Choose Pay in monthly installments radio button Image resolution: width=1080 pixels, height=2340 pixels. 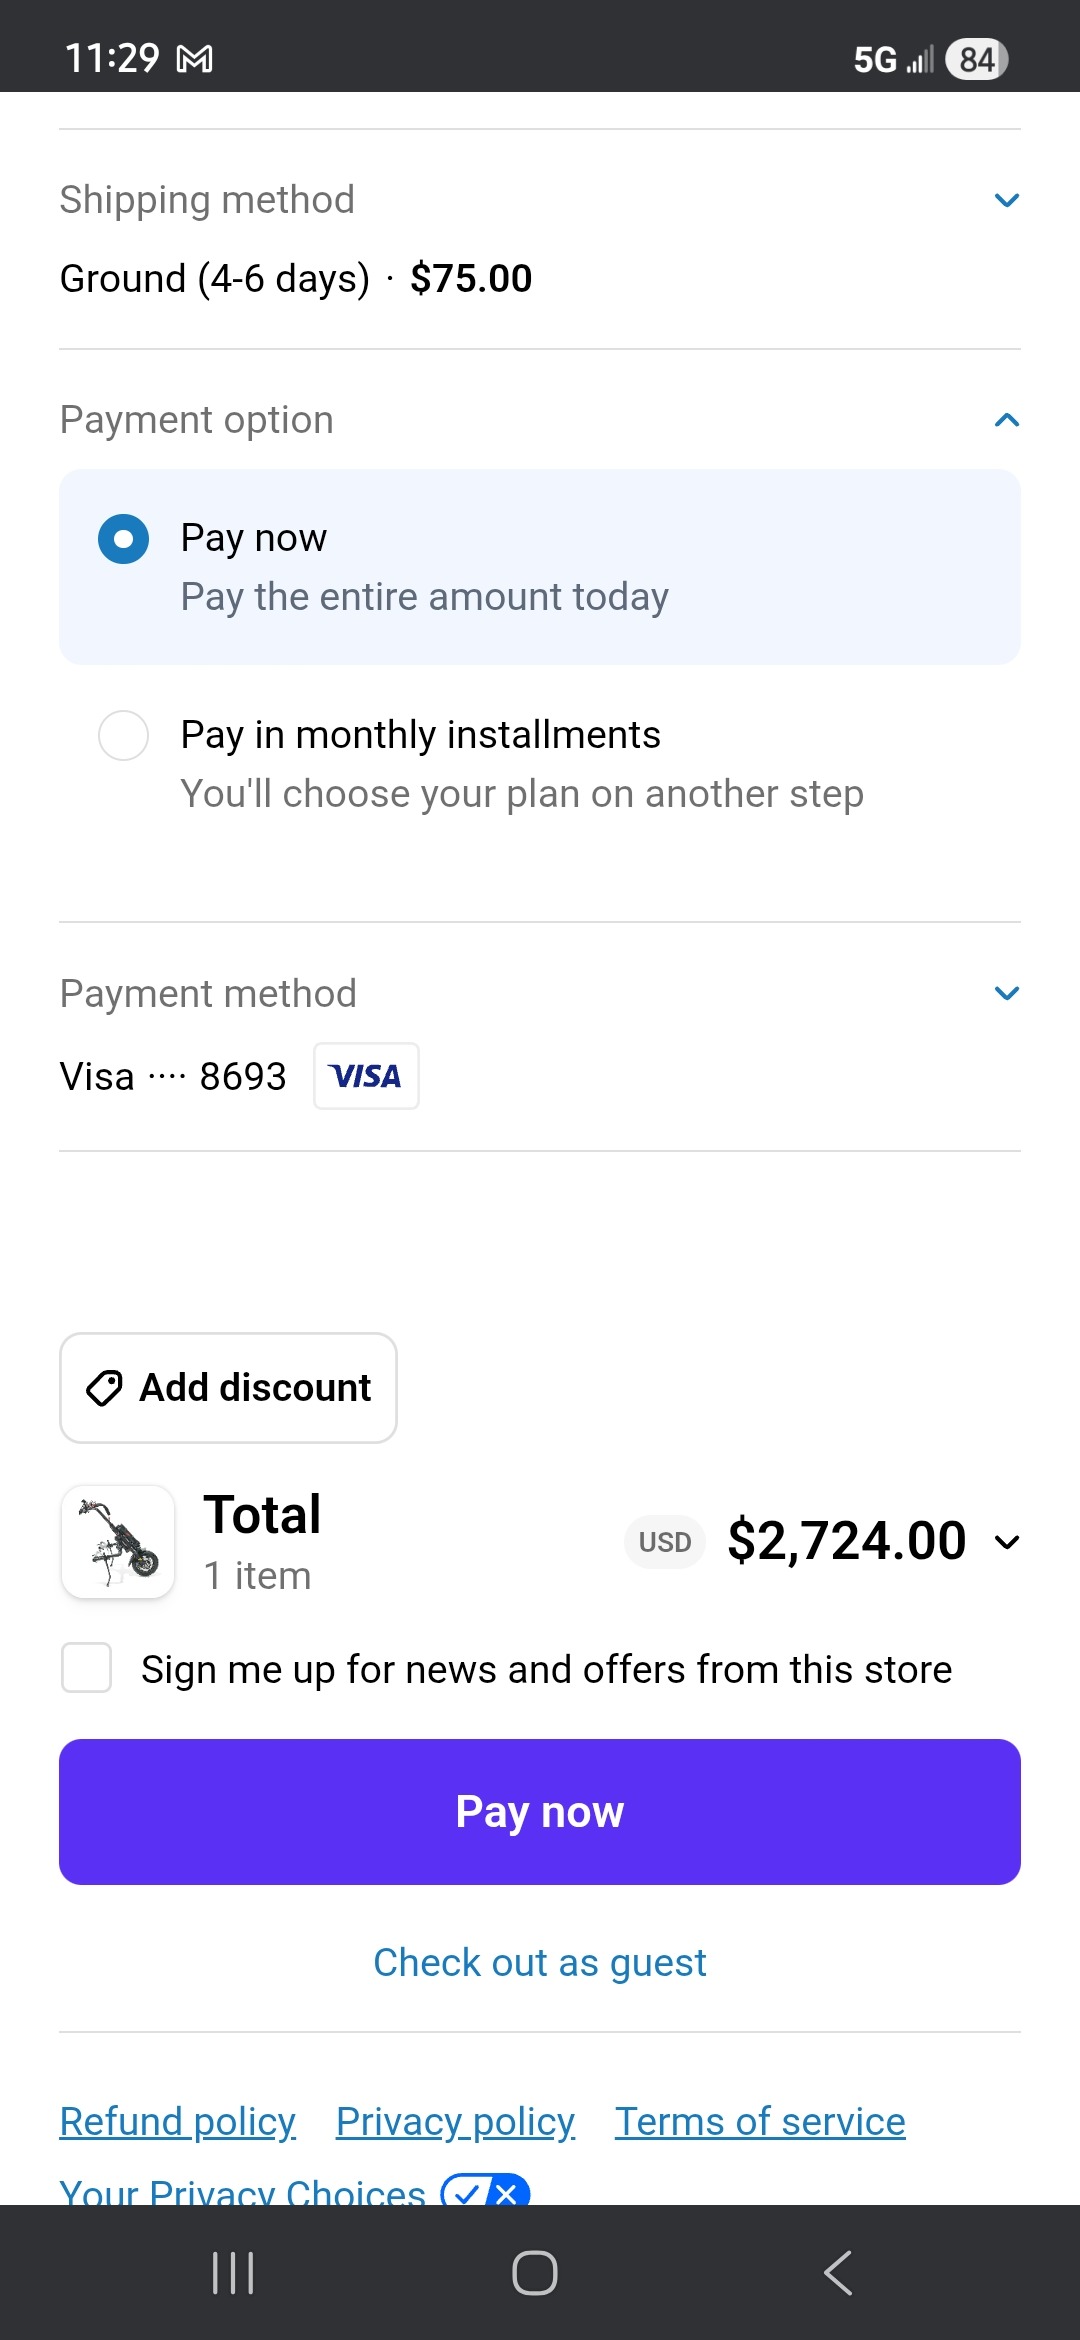pos(124,736)
